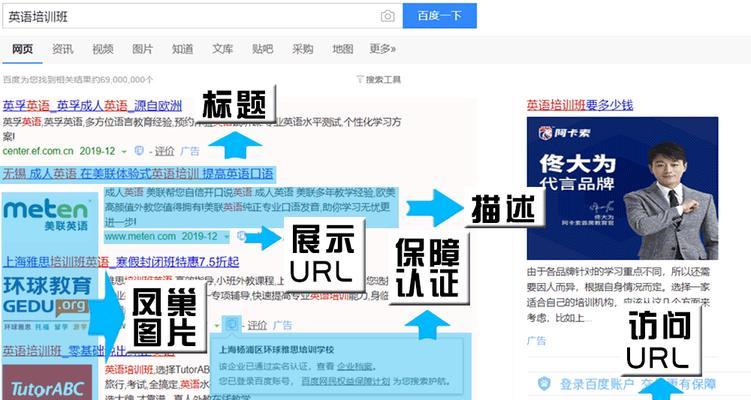Click the 环球教育 GEDU.org logo image

point(48,303)
